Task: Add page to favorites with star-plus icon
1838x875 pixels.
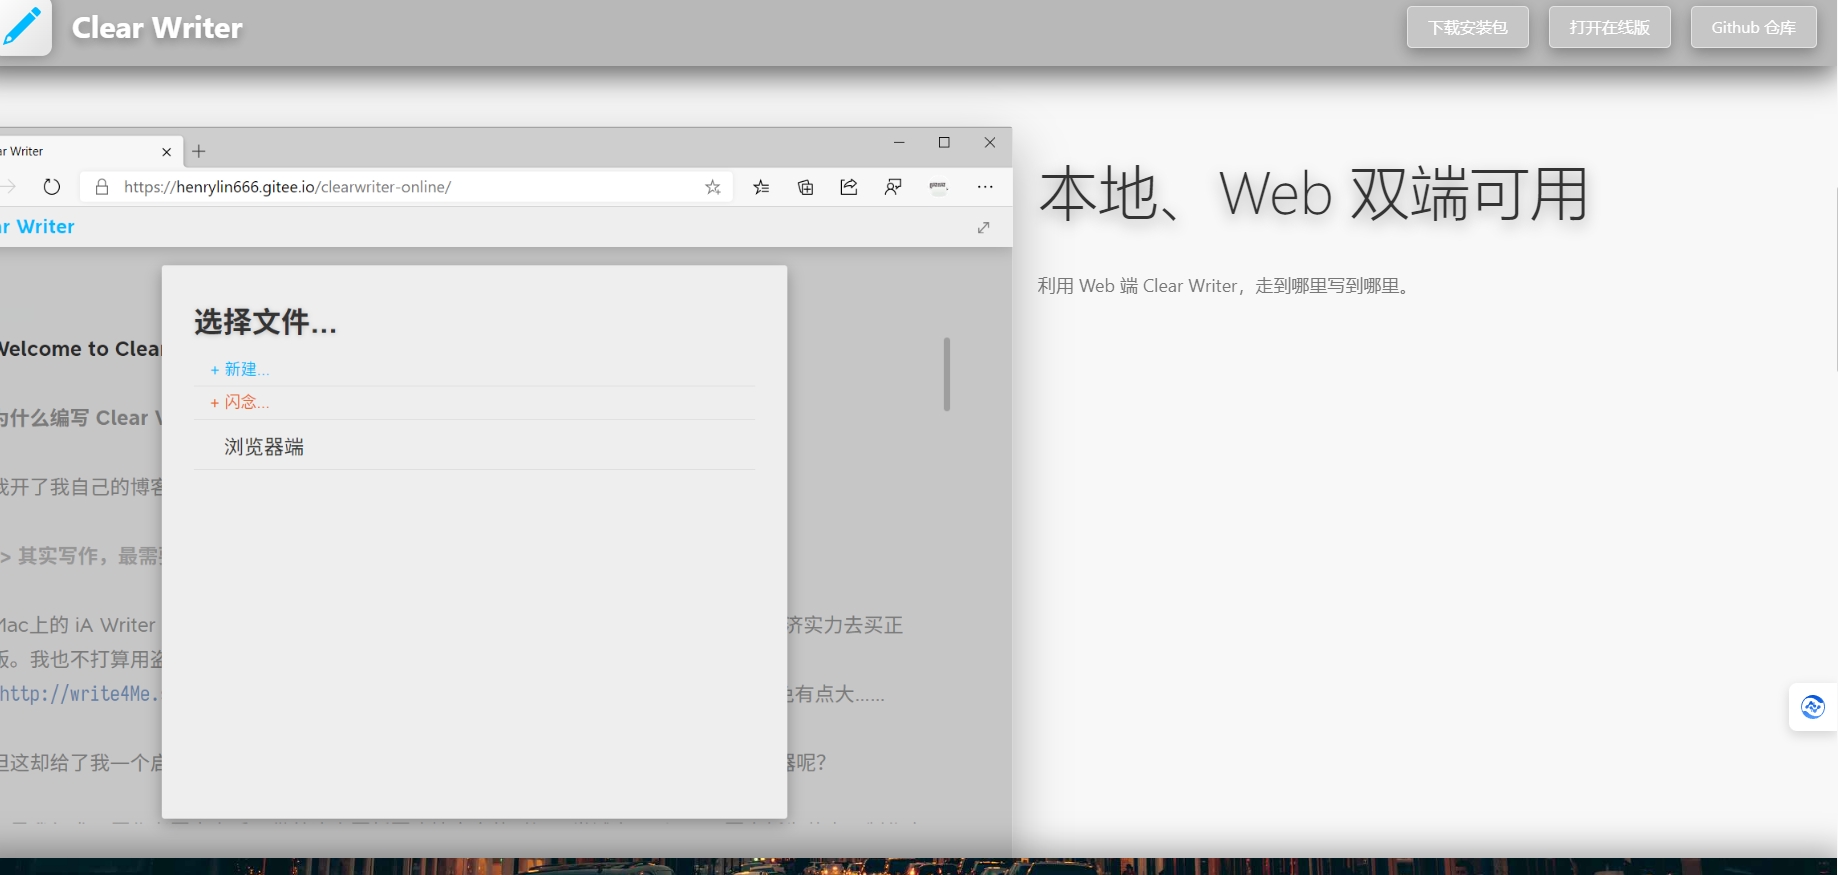Action: point(713,187)
